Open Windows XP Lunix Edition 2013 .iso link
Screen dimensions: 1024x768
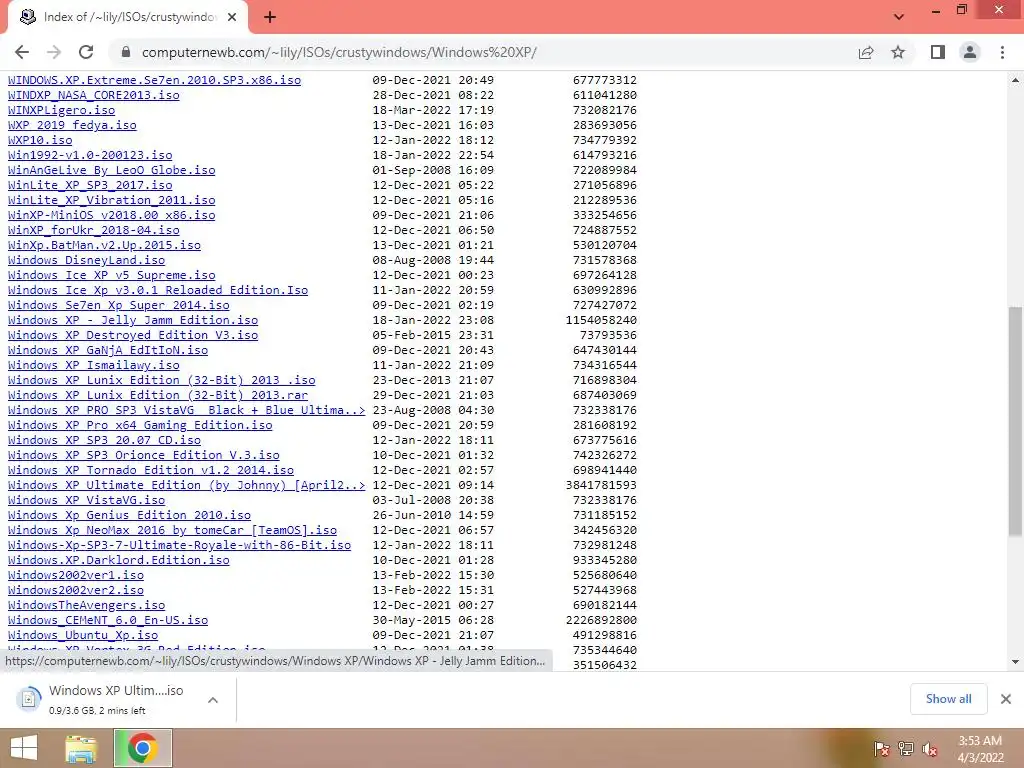[x=161, y=380]
